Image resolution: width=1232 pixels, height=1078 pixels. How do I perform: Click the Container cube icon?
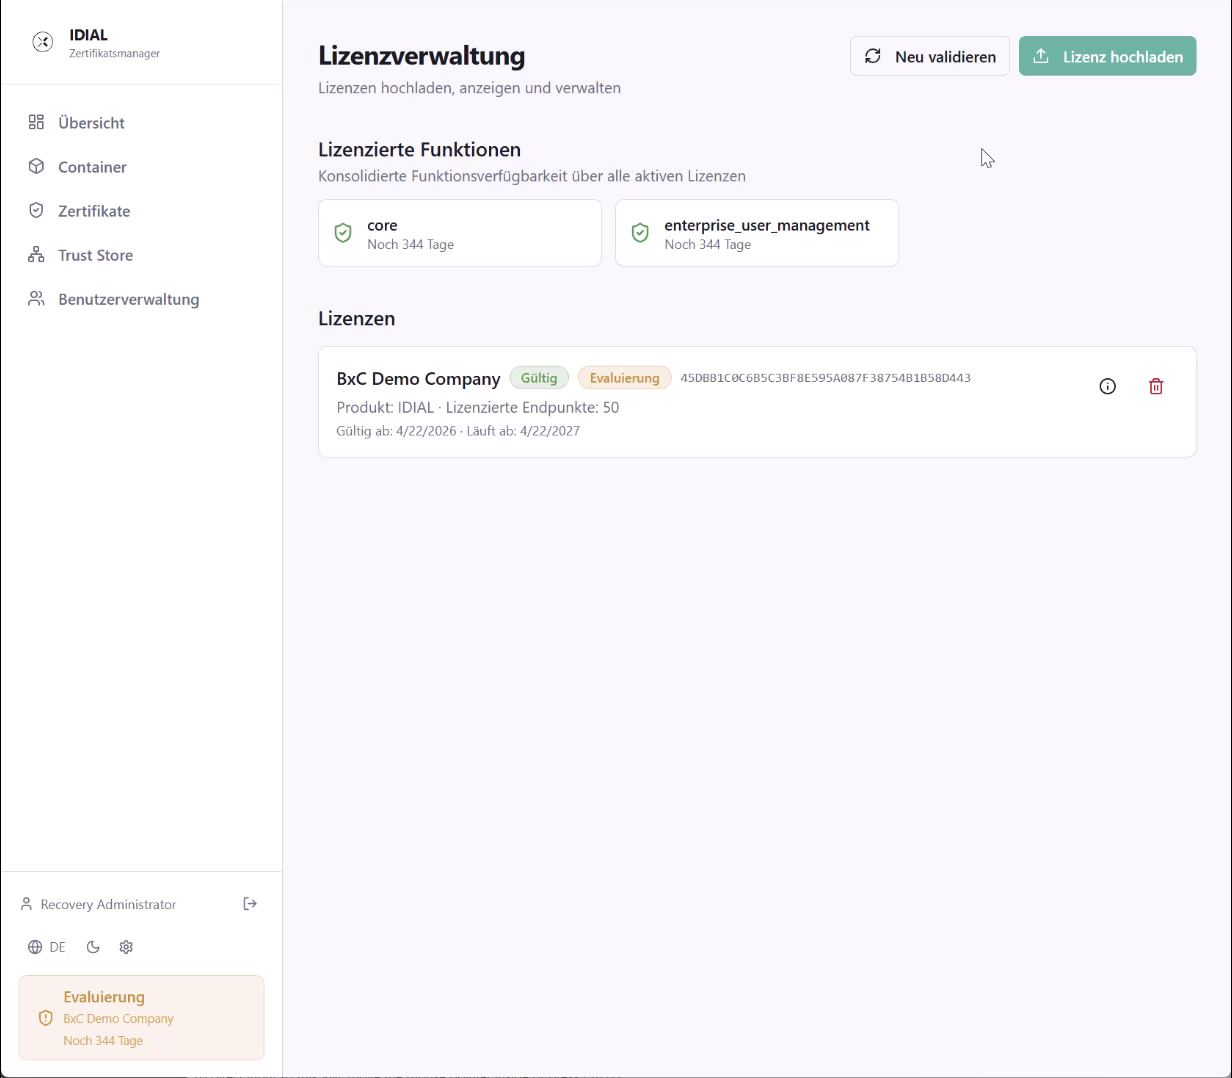point(36,166)
